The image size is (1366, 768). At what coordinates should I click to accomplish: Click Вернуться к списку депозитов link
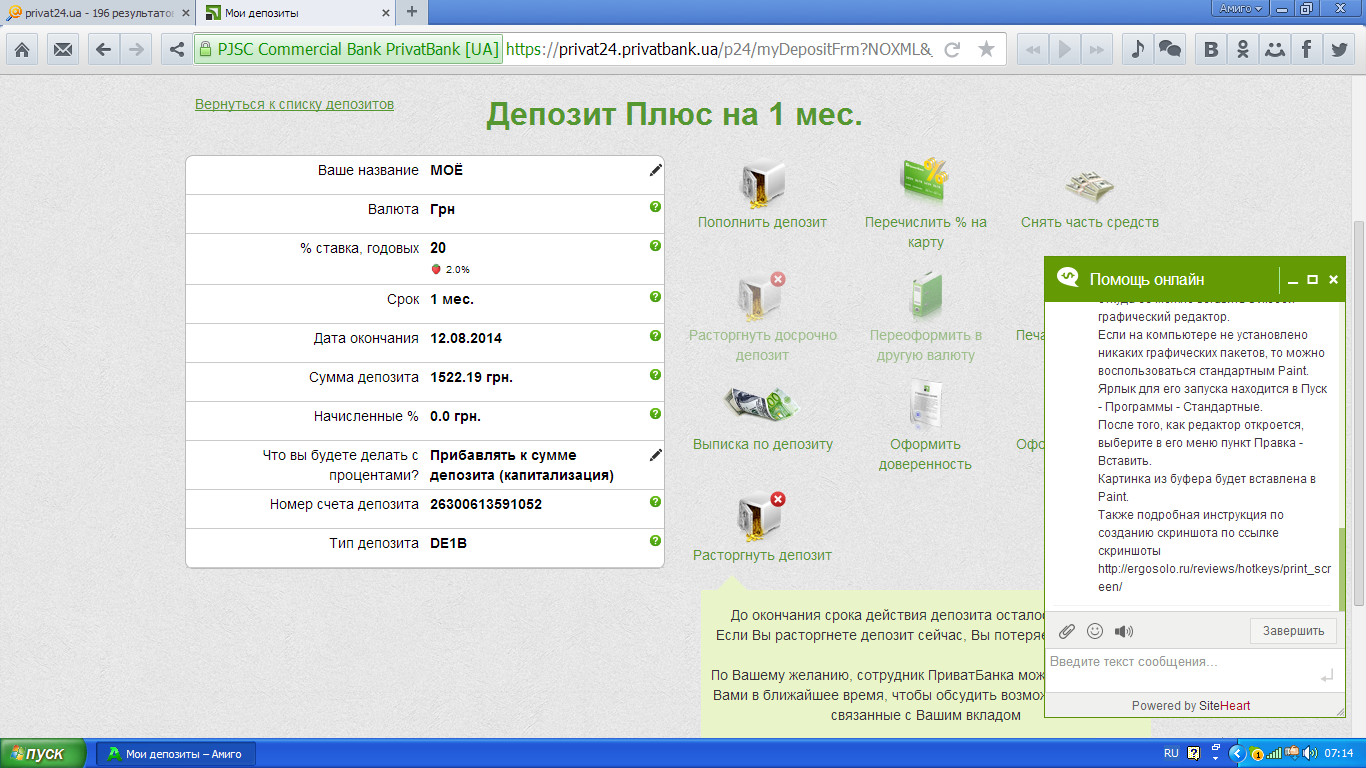294,104
